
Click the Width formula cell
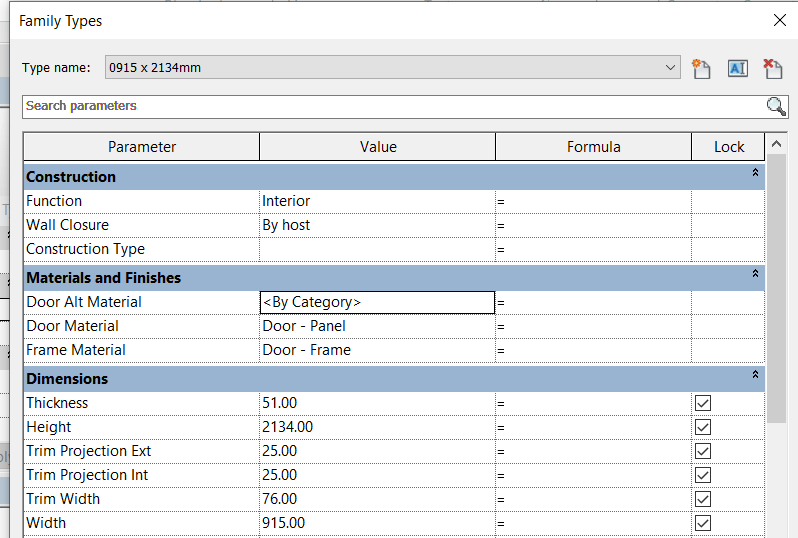coord(593,523)
